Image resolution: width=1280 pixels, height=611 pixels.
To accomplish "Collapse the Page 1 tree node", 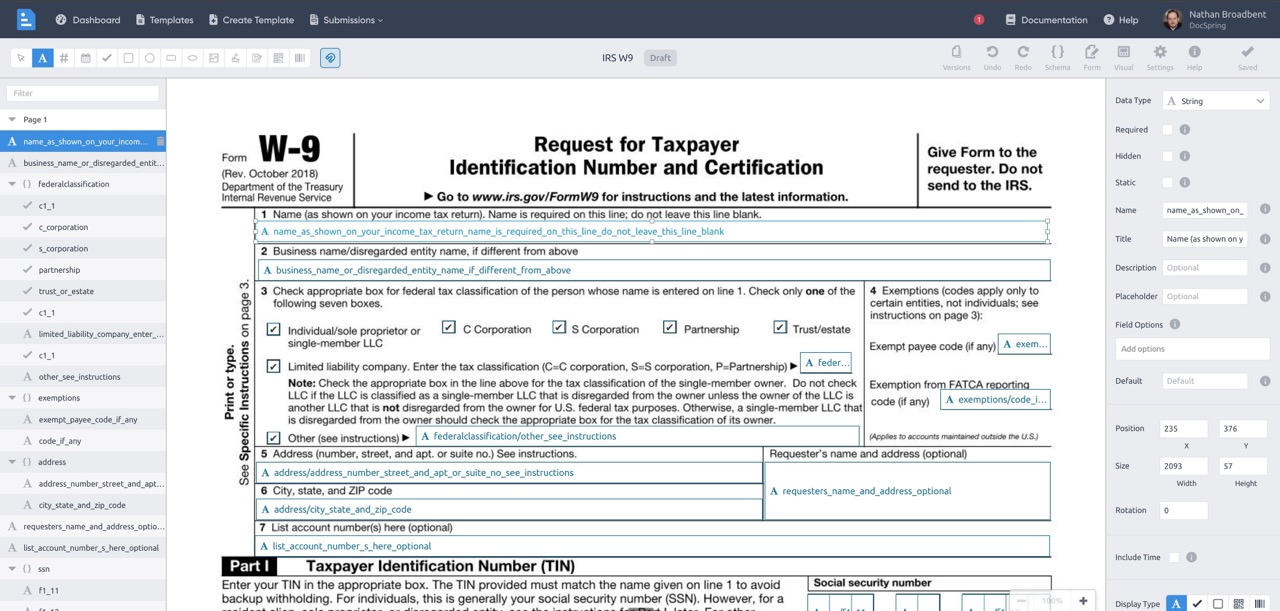I will coord(12,120).
